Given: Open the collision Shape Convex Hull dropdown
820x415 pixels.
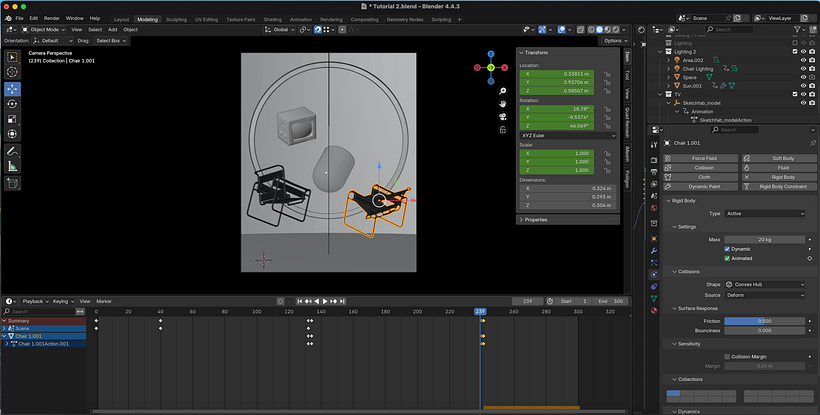Looking at the screenshot, I should pos(765,284).
